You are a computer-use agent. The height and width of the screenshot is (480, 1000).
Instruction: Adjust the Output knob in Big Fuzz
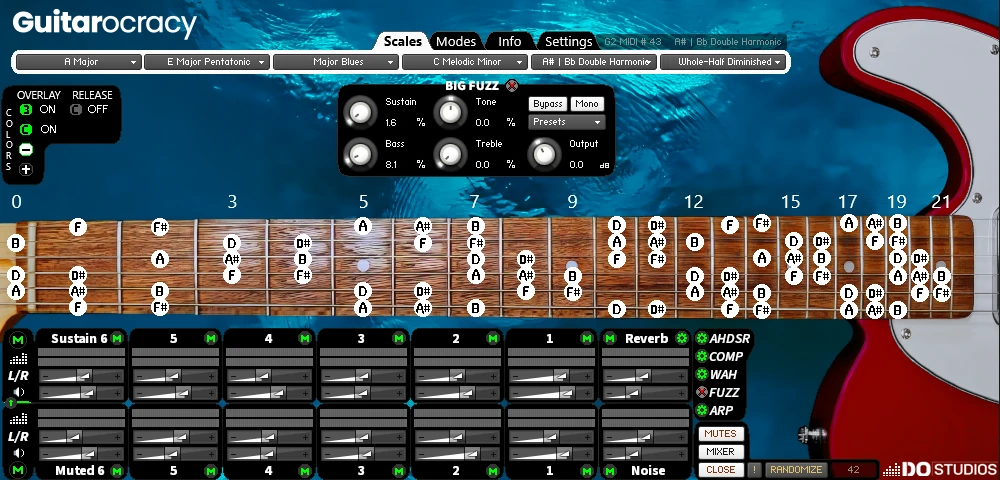click(544, 154)
